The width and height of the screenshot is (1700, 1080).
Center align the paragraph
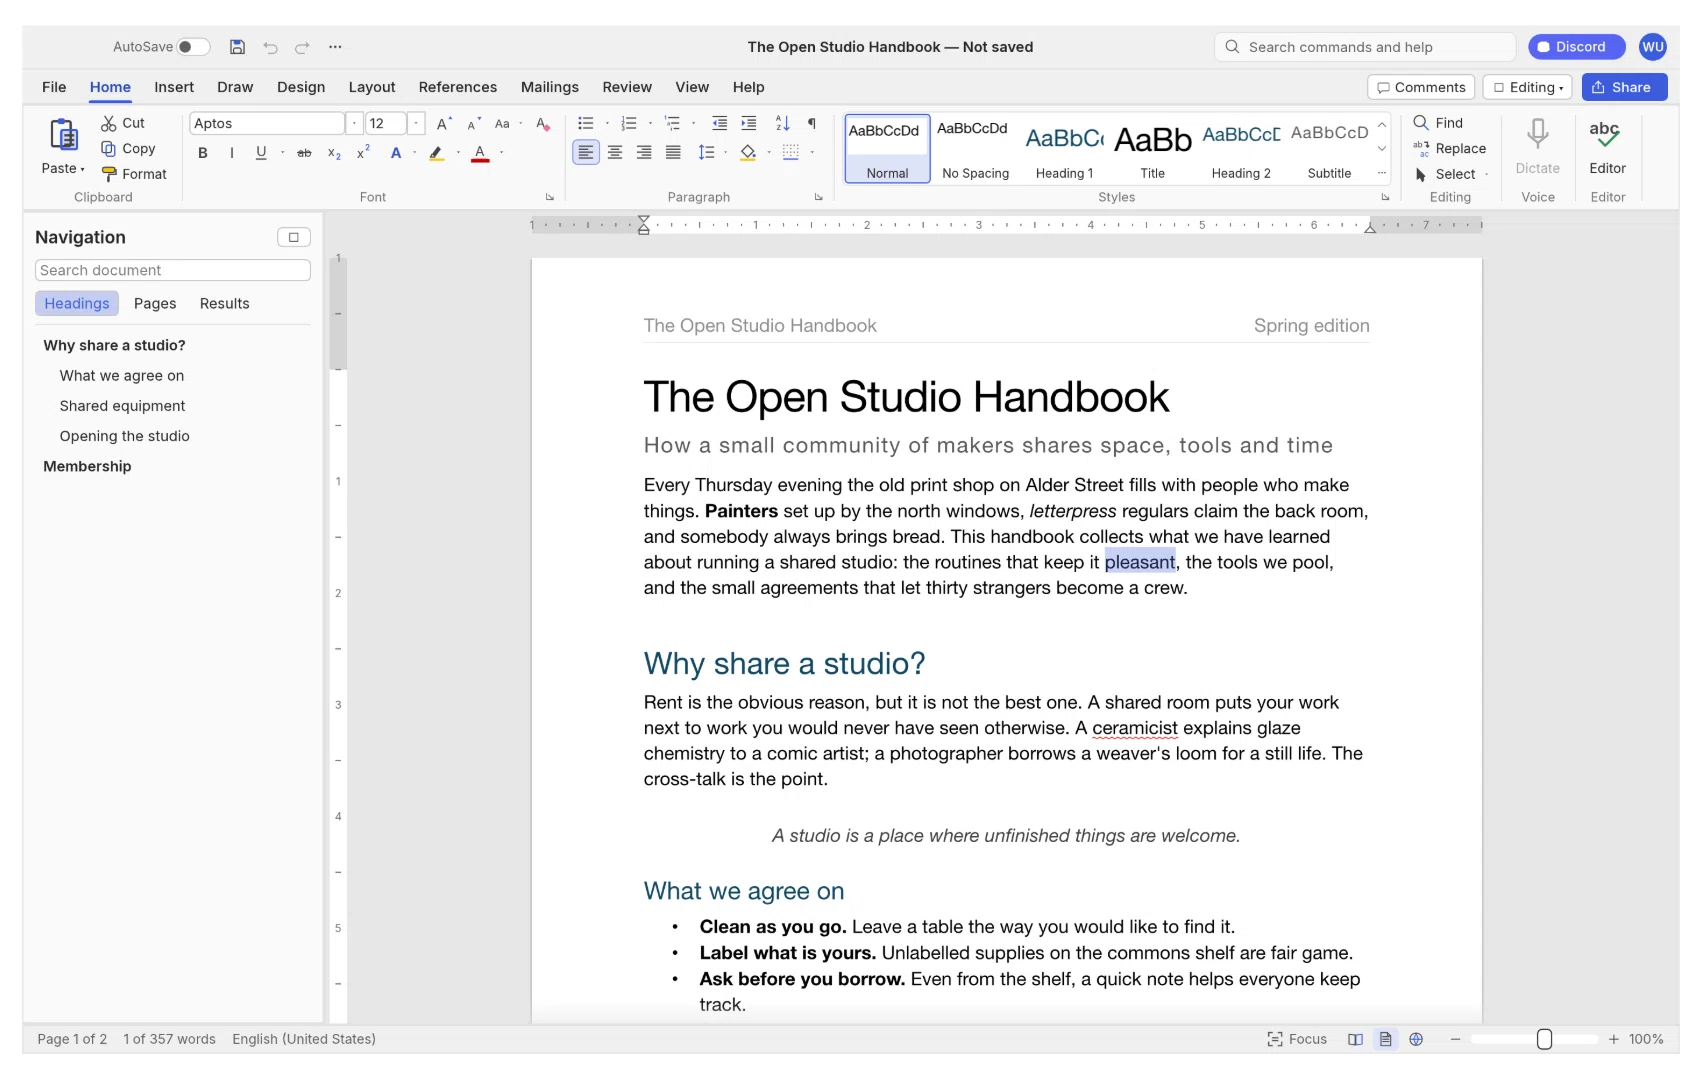pos(615,153)
